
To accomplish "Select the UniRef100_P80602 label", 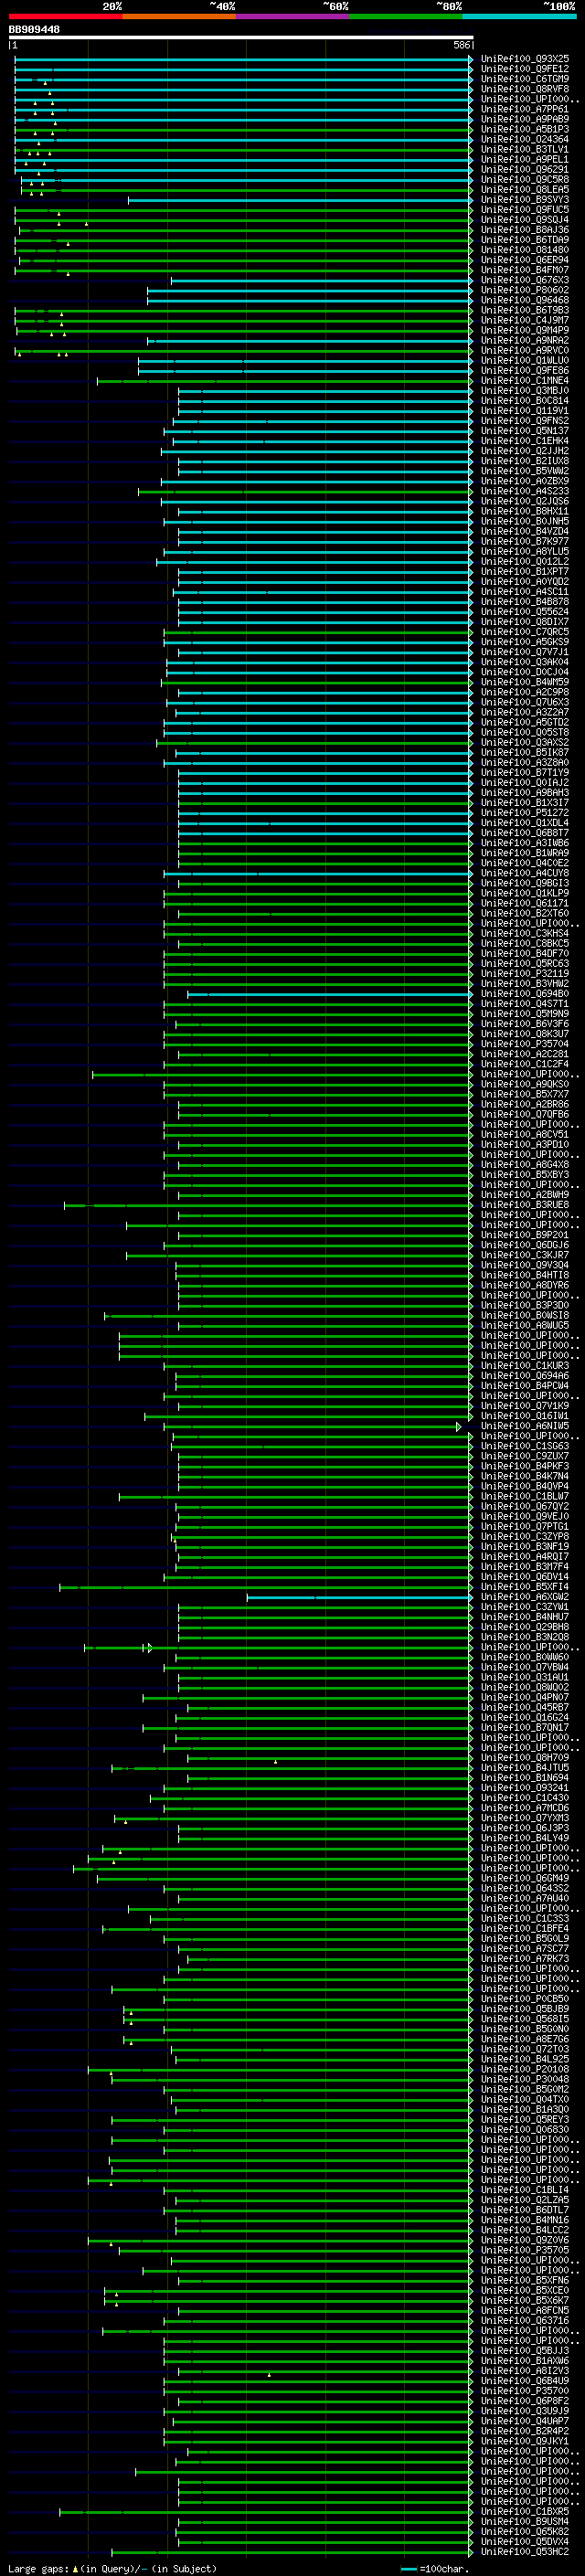I will coord(525,290).
